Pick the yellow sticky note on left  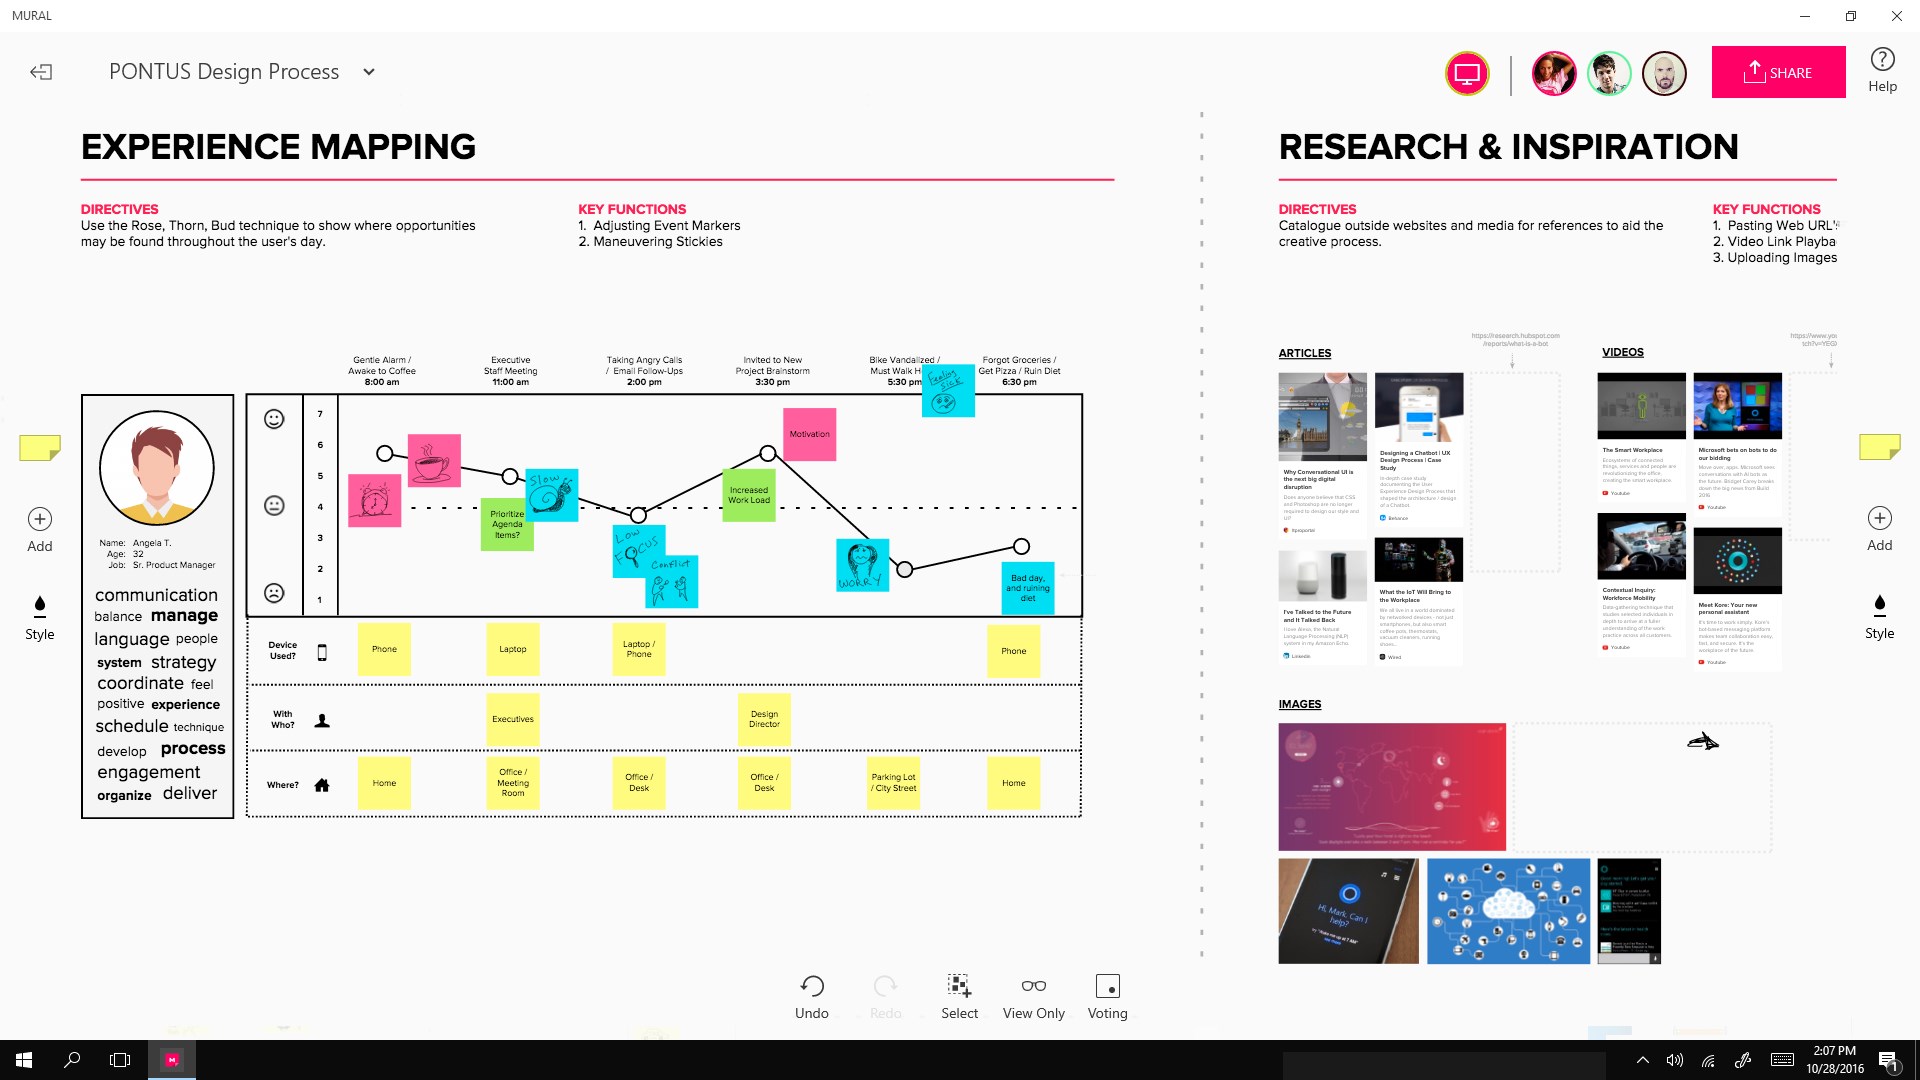pos(40,447)
